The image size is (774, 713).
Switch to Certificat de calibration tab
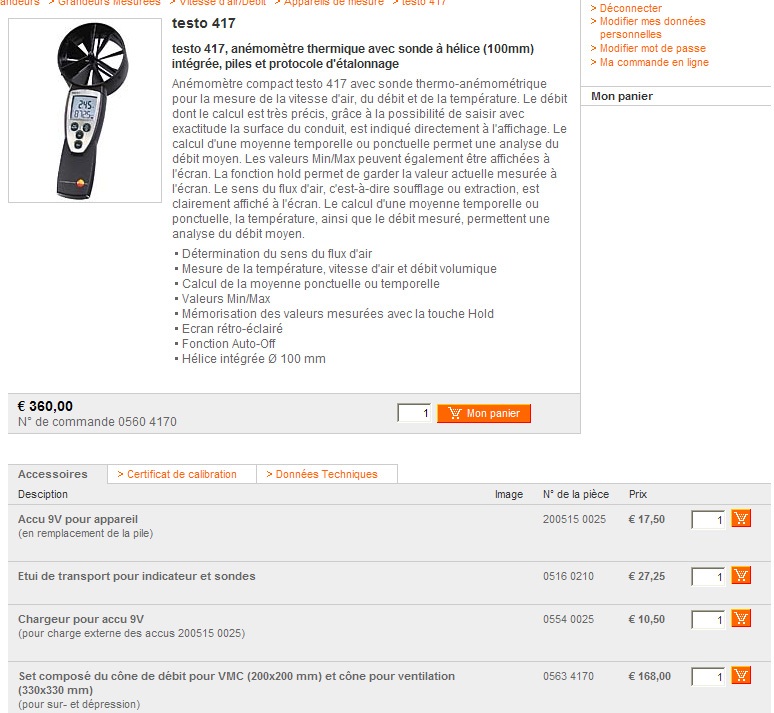click(x=177, y=474)
